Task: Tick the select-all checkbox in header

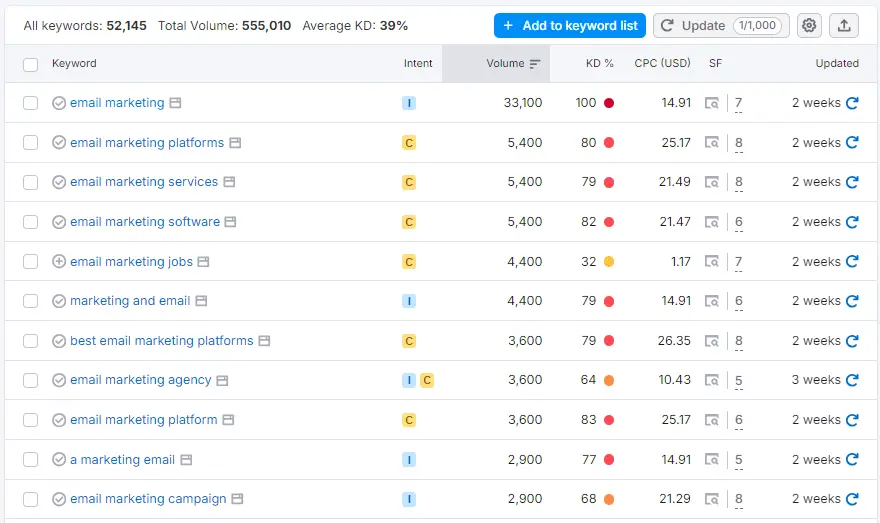Action: tap(31, 64)
